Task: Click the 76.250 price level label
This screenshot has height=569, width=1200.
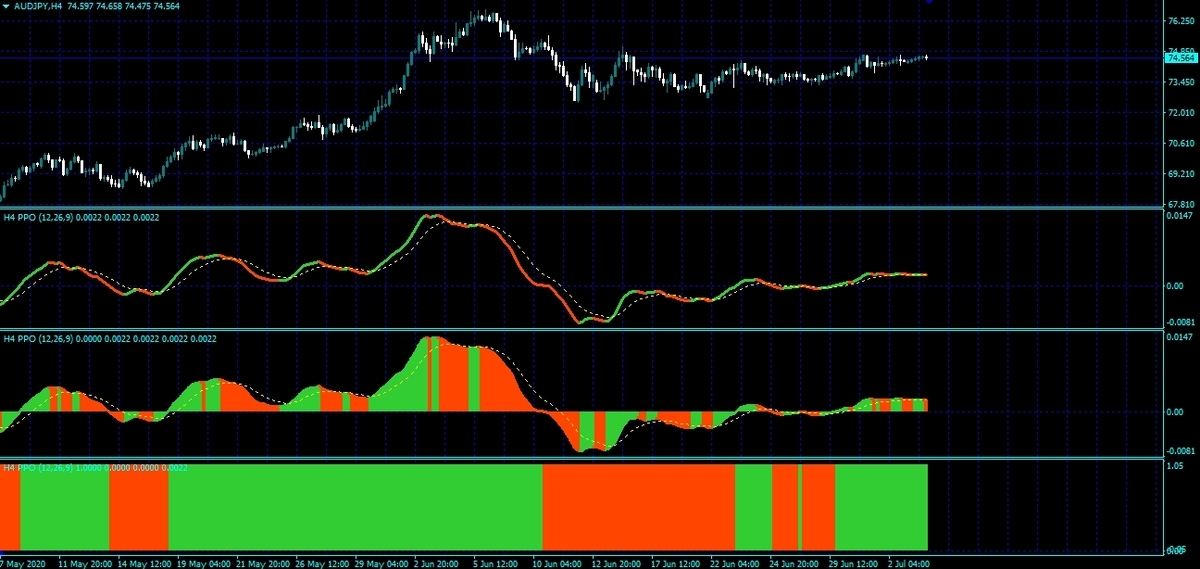Action: pos(1181,21)
